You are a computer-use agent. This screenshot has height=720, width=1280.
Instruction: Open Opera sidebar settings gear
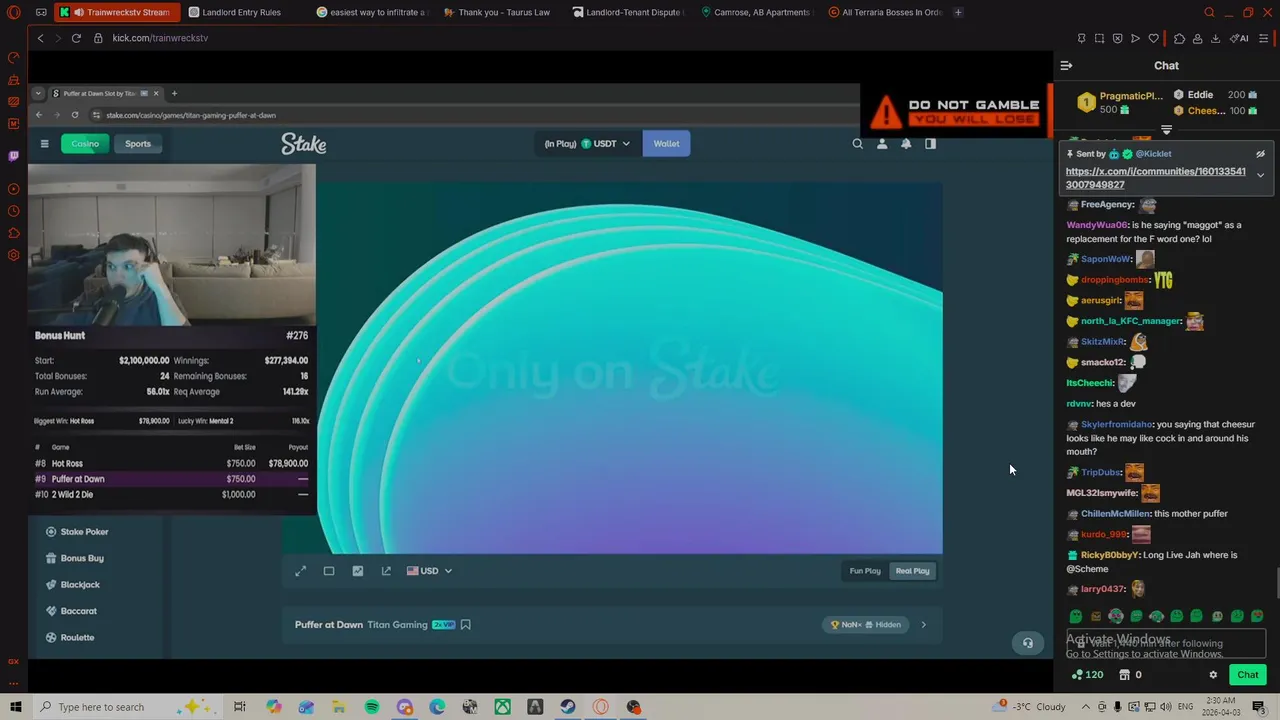[13, 255]
